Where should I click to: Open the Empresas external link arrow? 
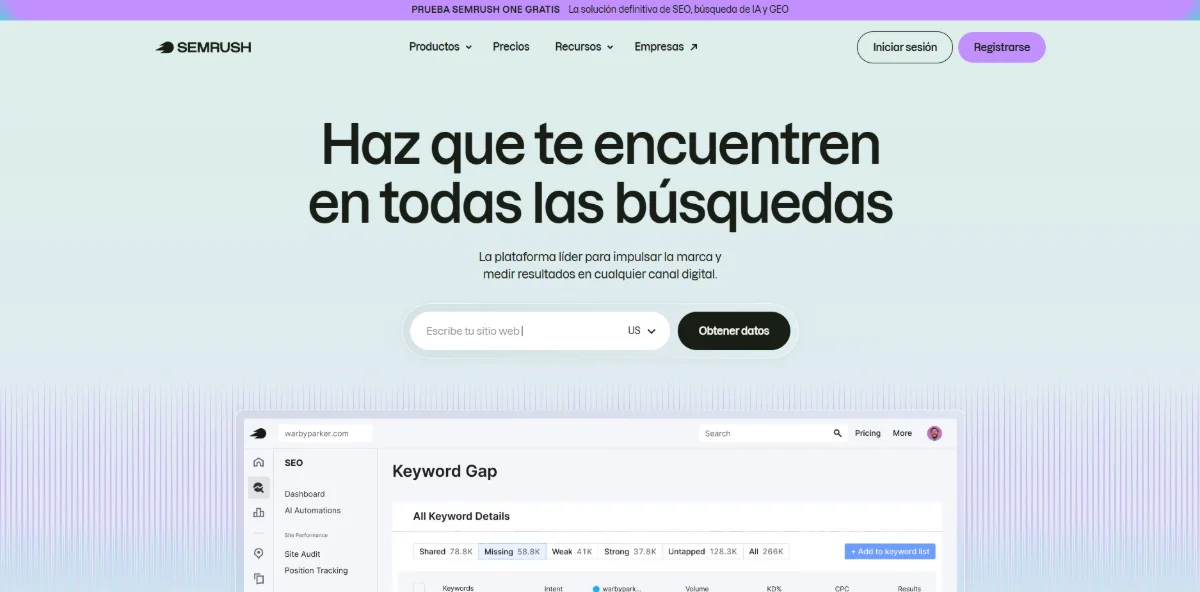point(694,47)
